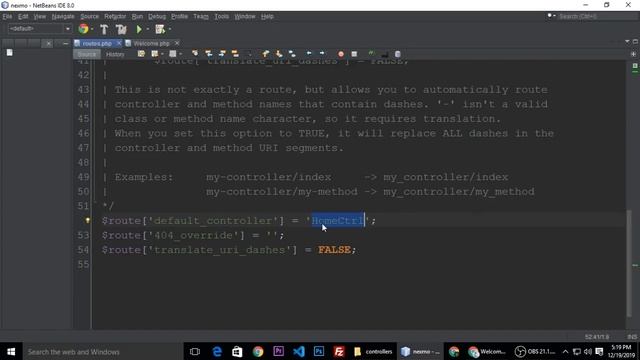This screenshot has width=640, height=360.
Task: Open the Navigate menu
Action: click(x=63, y=17)
